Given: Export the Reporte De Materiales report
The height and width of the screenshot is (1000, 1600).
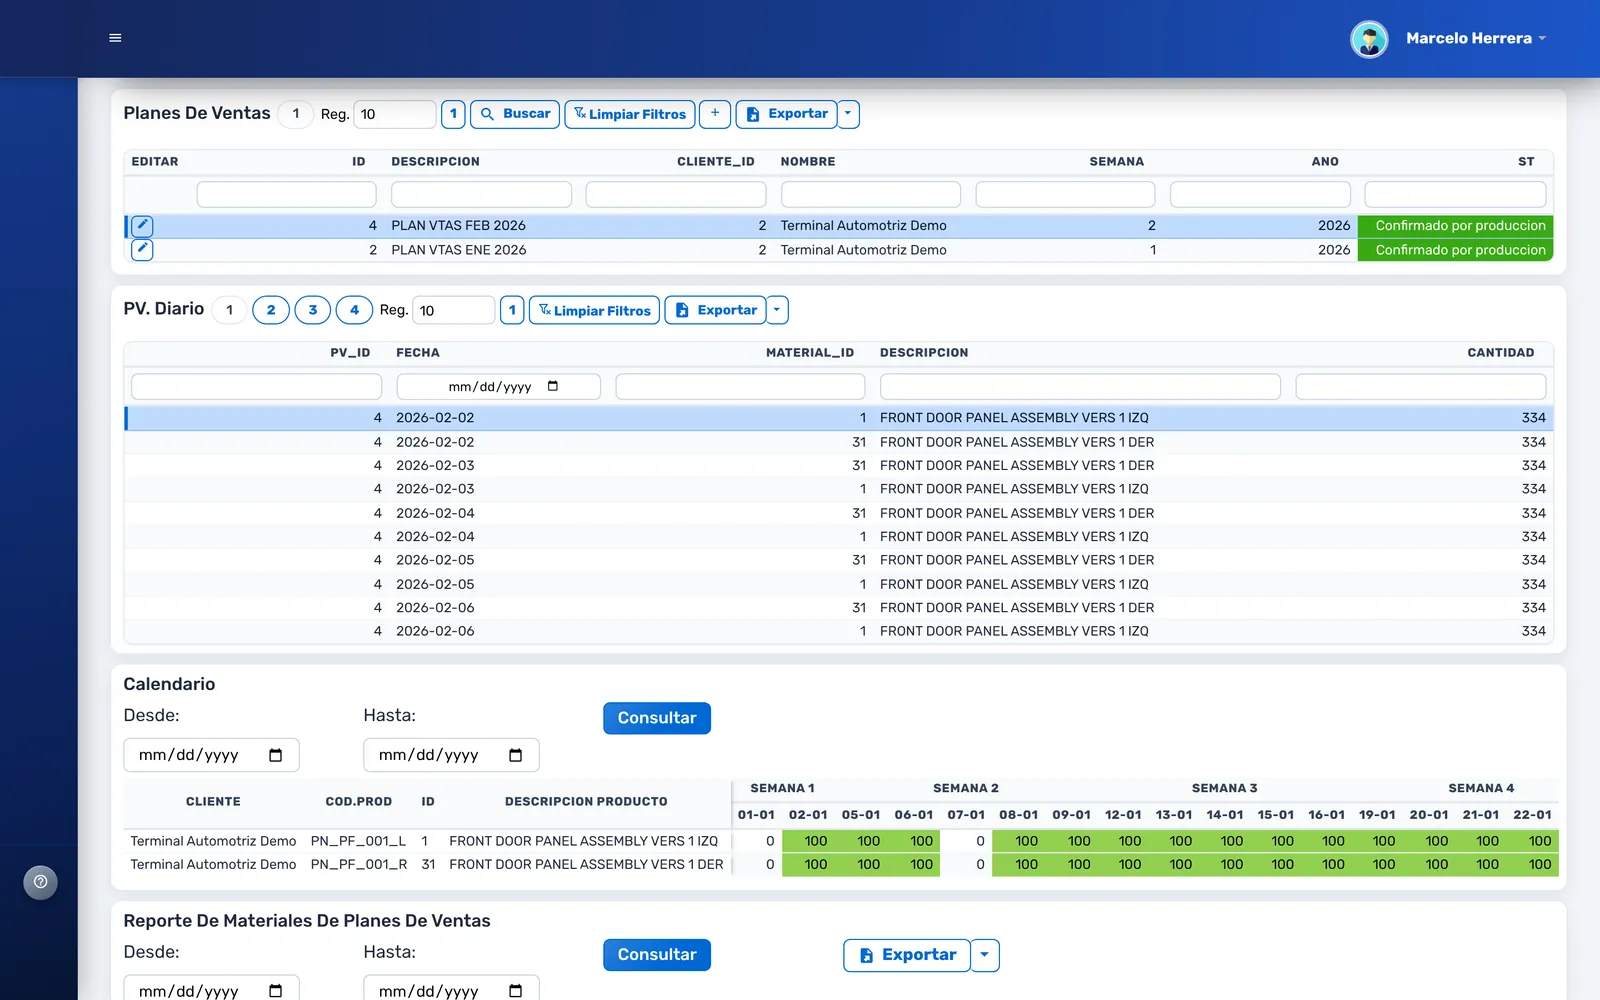Looking at the screenshot, I should coord(907,955).
